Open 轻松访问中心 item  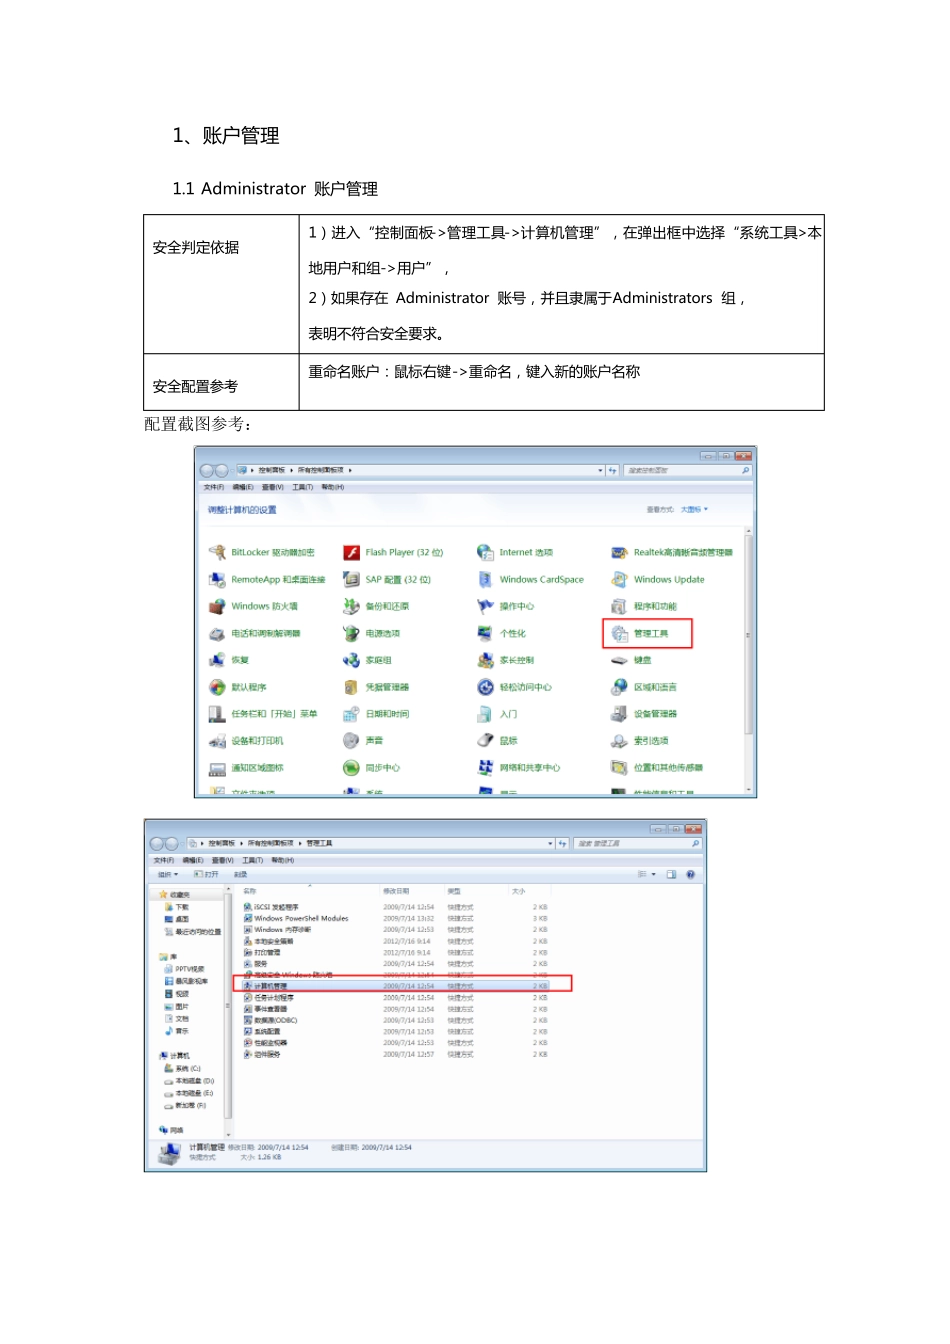pos(515,687)
